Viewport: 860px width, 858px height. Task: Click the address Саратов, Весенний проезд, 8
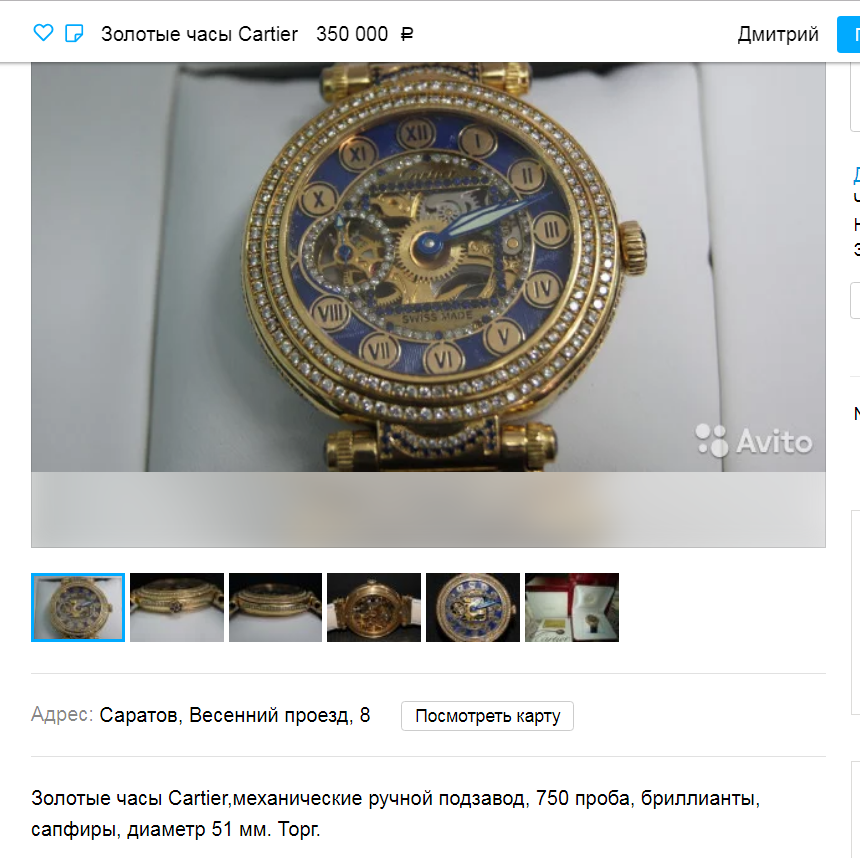235,715
